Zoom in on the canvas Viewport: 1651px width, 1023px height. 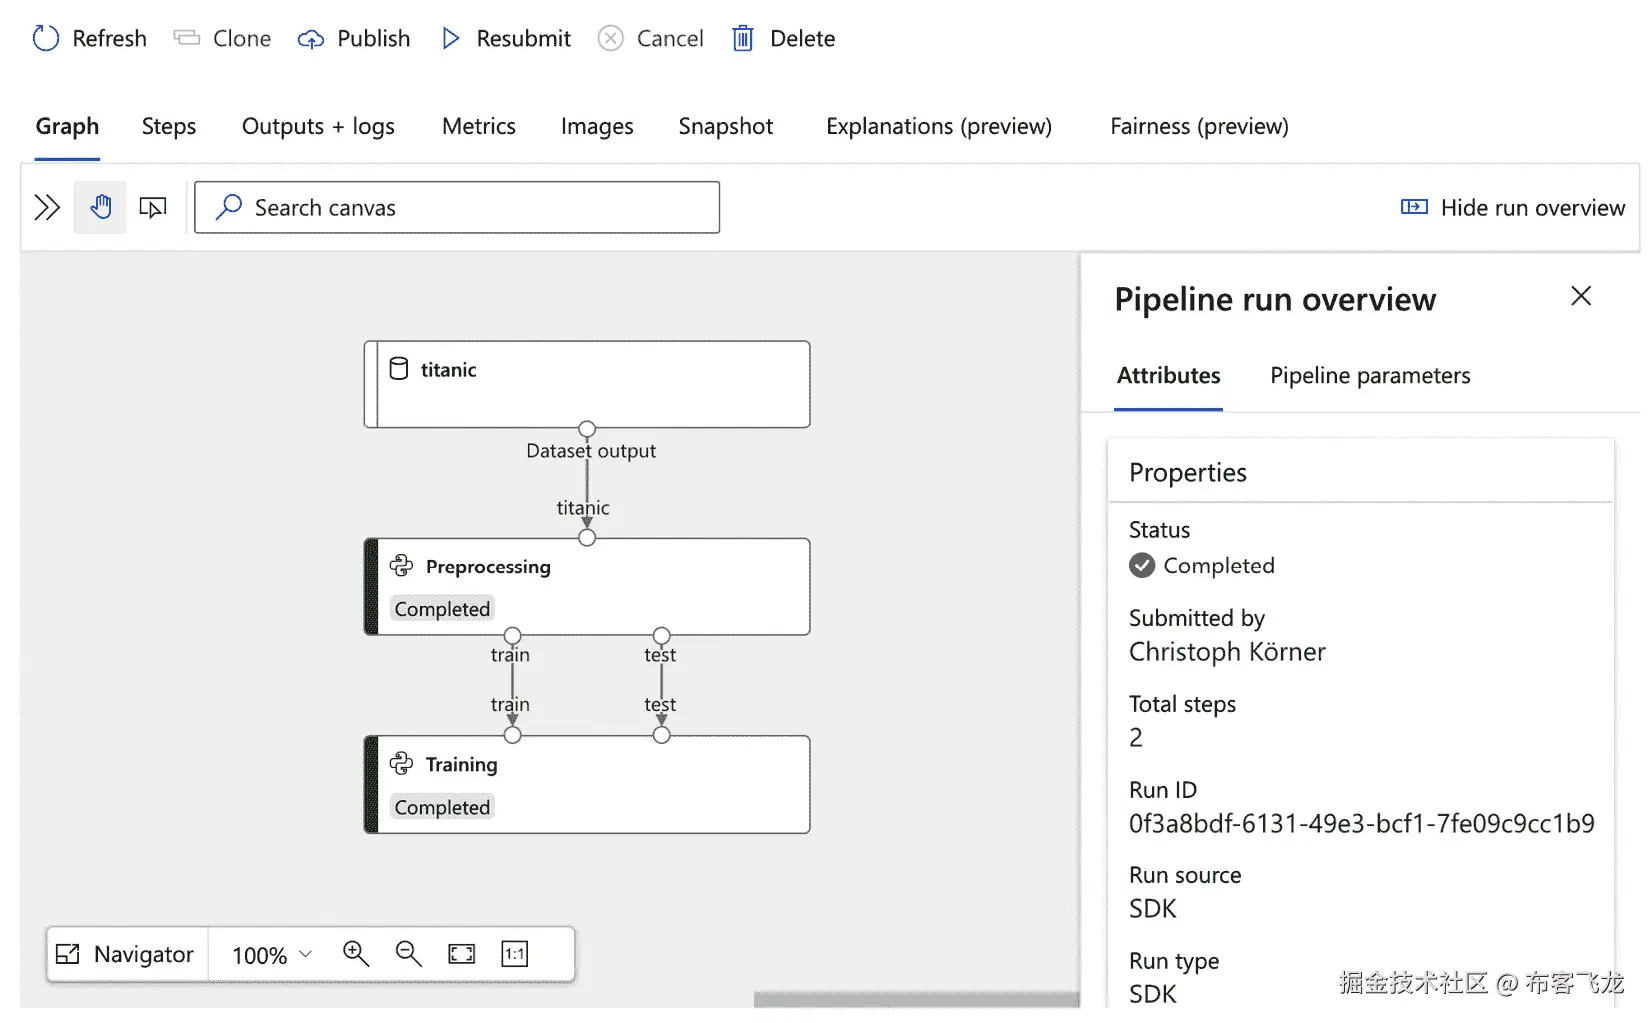[x=356, y=954]
